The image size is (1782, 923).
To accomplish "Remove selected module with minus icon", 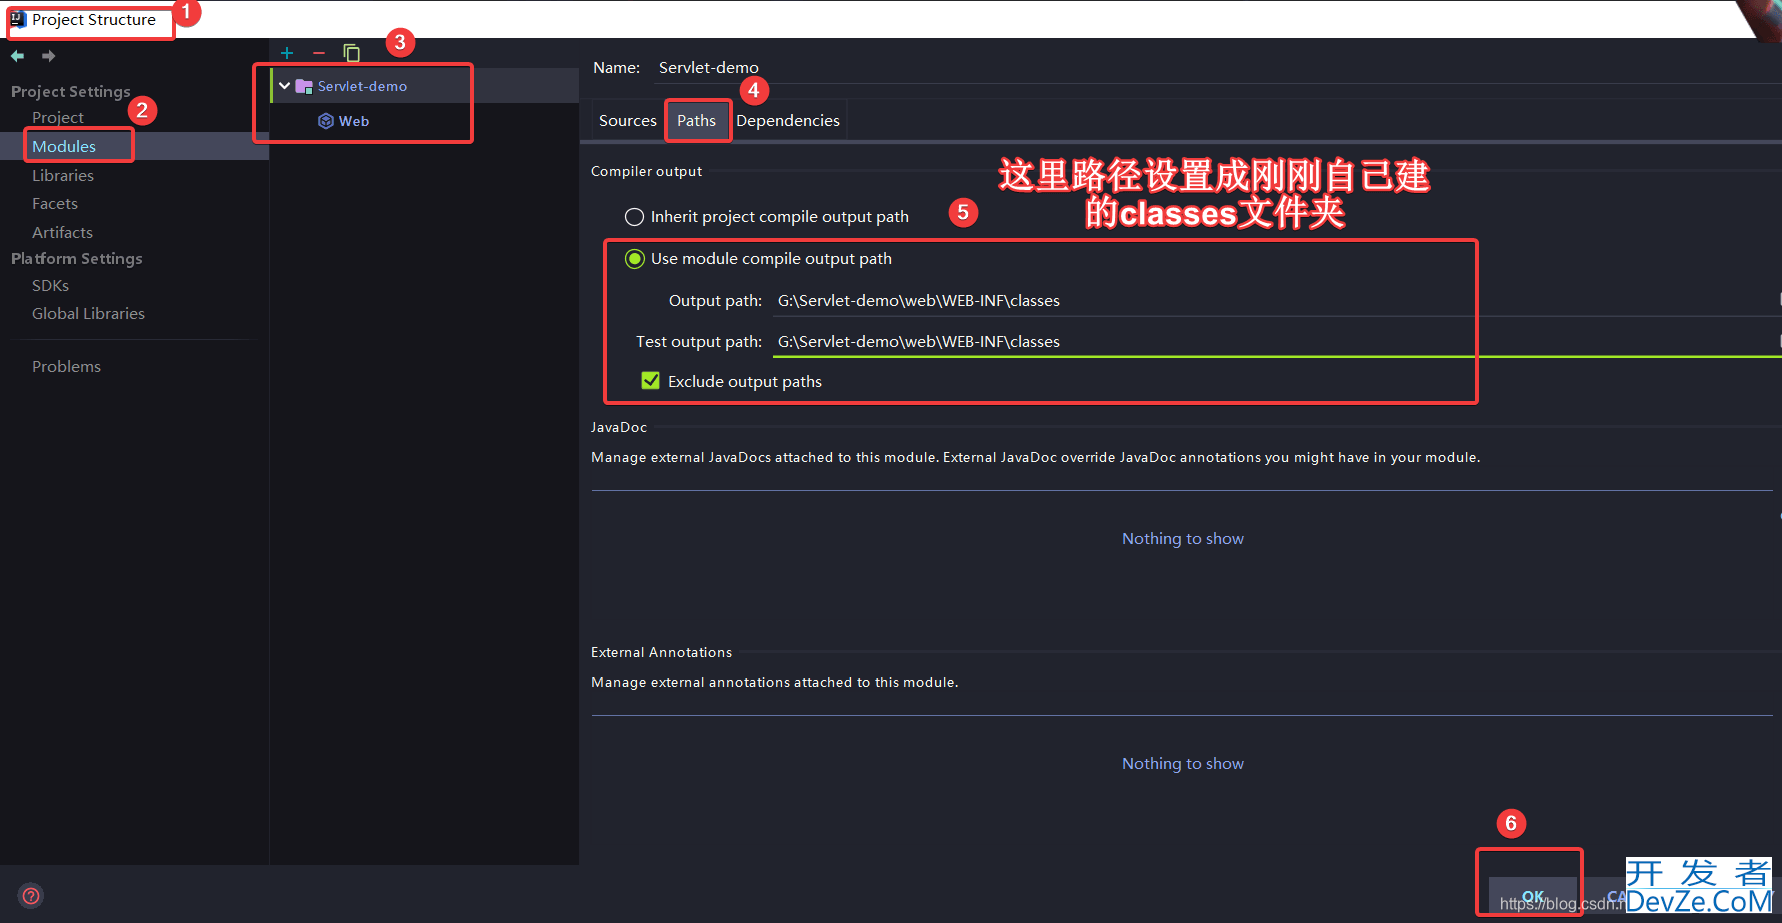I will tap(319, 53).
